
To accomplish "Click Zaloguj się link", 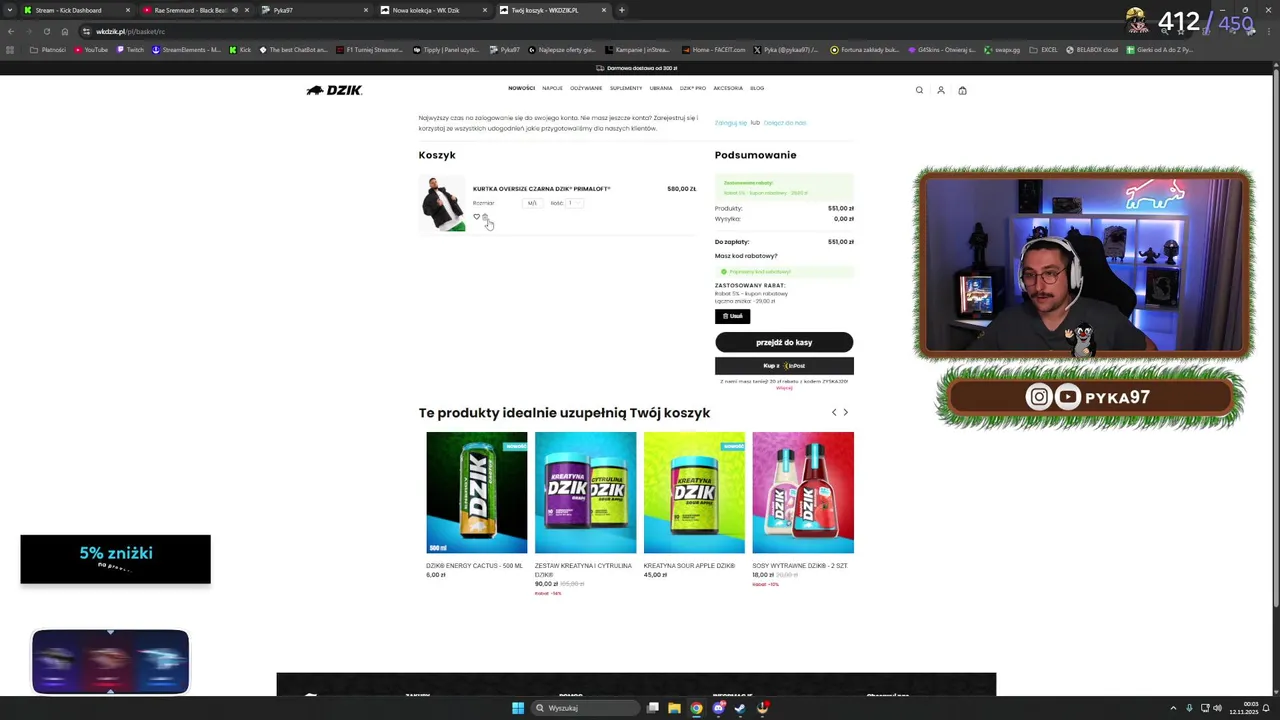I will click(731, 123).
